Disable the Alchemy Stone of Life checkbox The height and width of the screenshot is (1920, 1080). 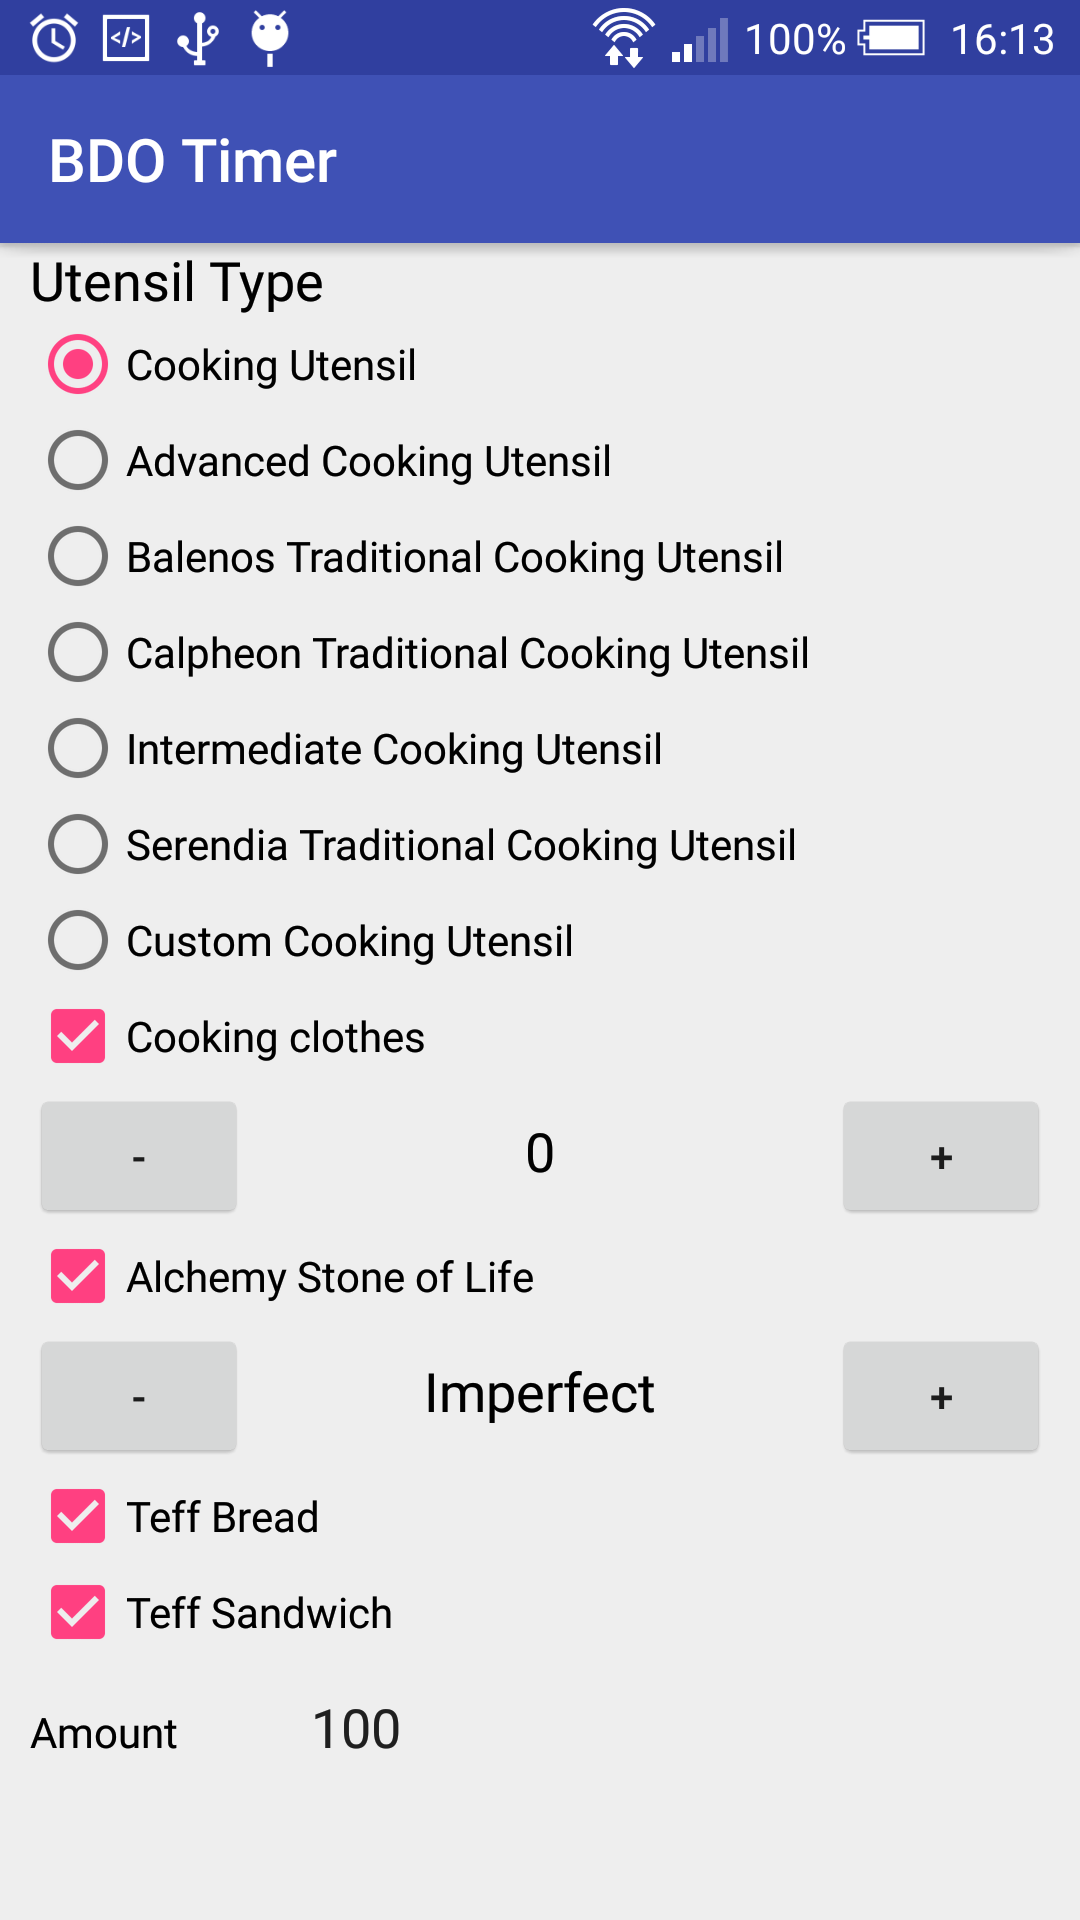[78, 1277]
